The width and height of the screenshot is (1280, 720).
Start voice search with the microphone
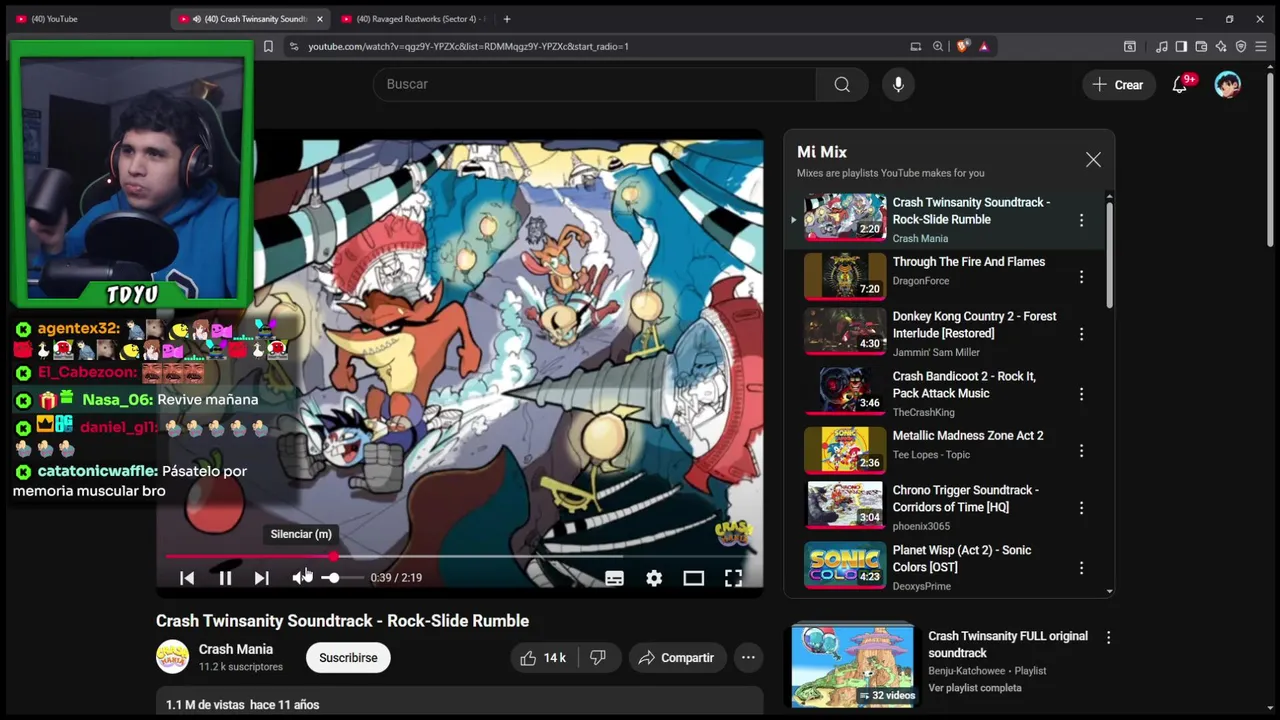(x=898, y=84)
